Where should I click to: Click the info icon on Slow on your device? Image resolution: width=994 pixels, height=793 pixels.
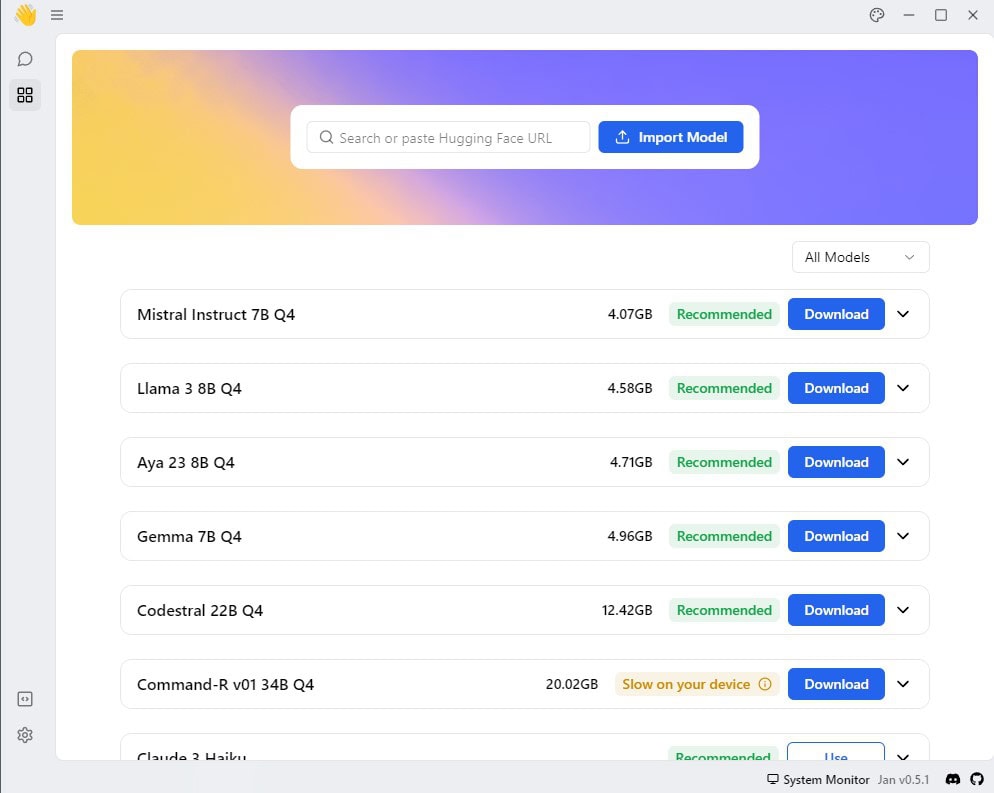765,684
